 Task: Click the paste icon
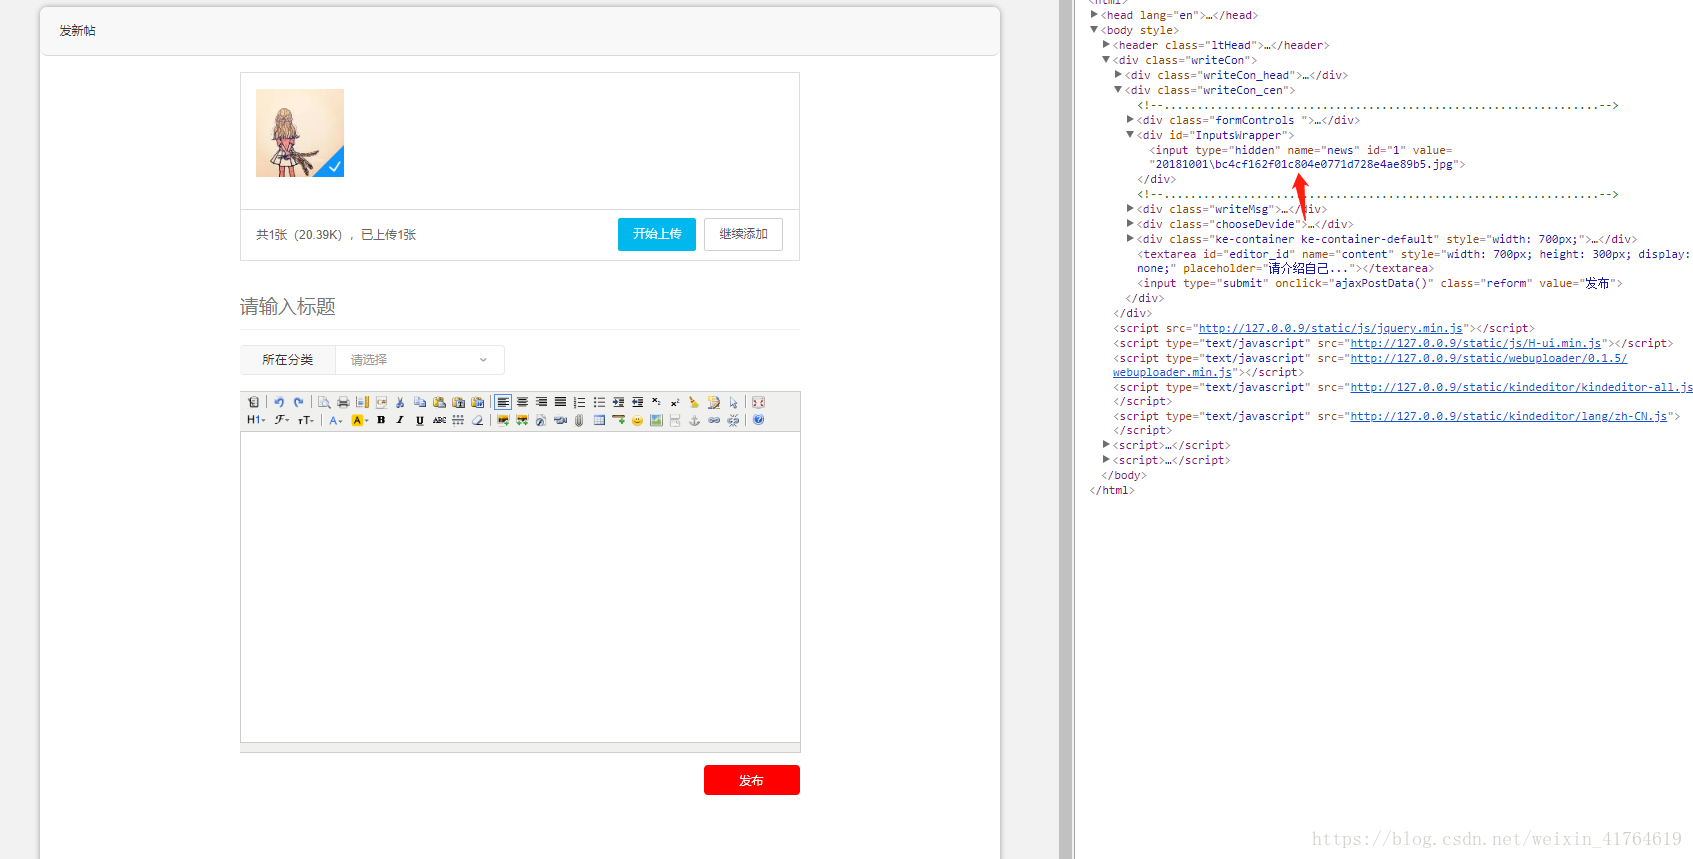[x=439, y=402]
